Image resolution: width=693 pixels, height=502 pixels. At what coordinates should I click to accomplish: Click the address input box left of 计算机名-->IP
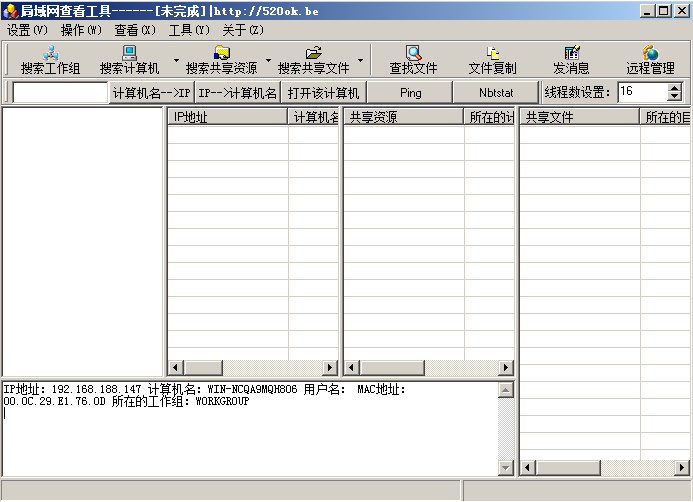pyautogui.click(x=60, y=93)
